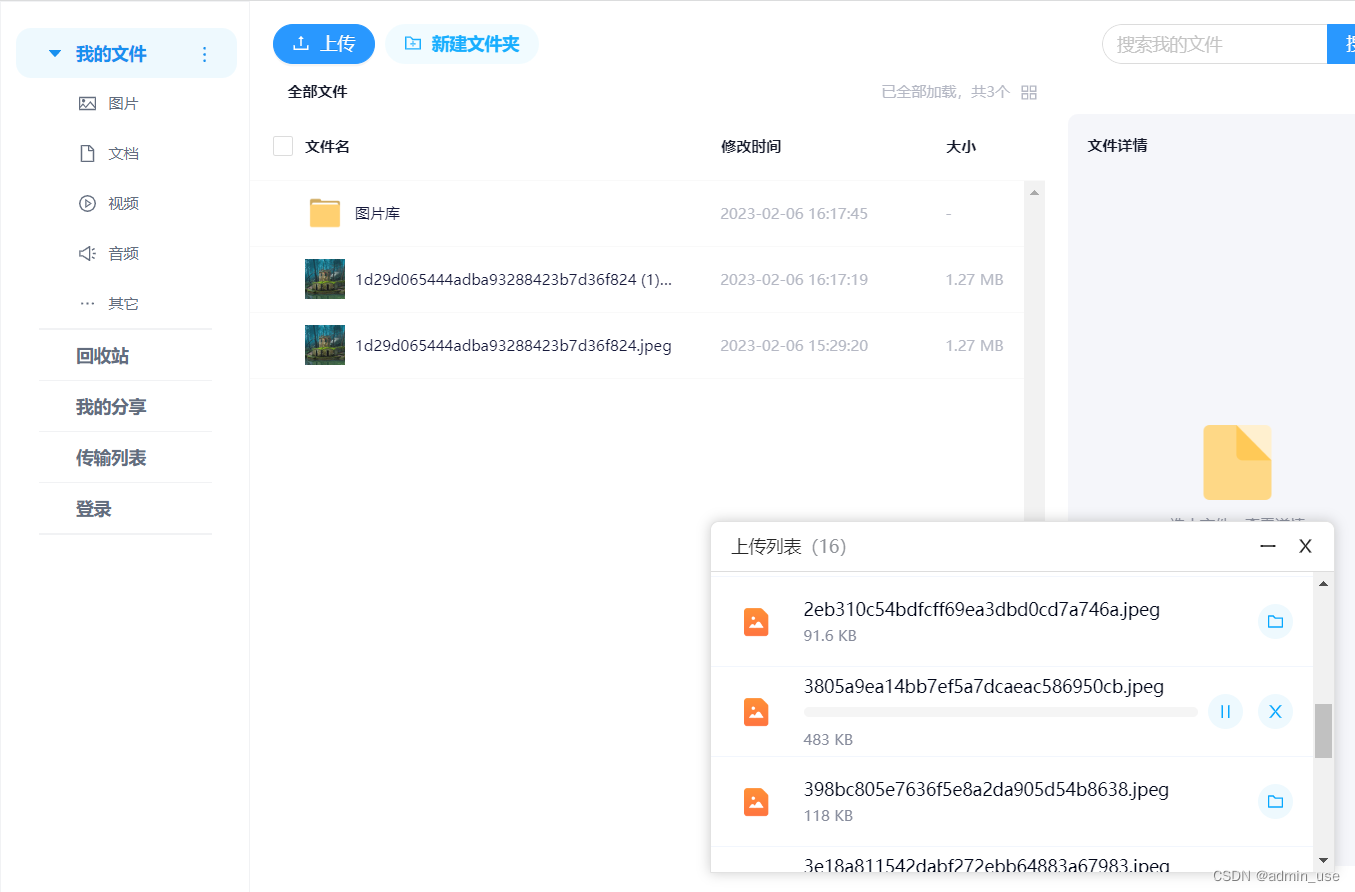Click image file icon for 398bc805e7636f5e8a2da905d54b8638.jpeg
This screenshot has width=1355, height=892.
coord(756,802)
